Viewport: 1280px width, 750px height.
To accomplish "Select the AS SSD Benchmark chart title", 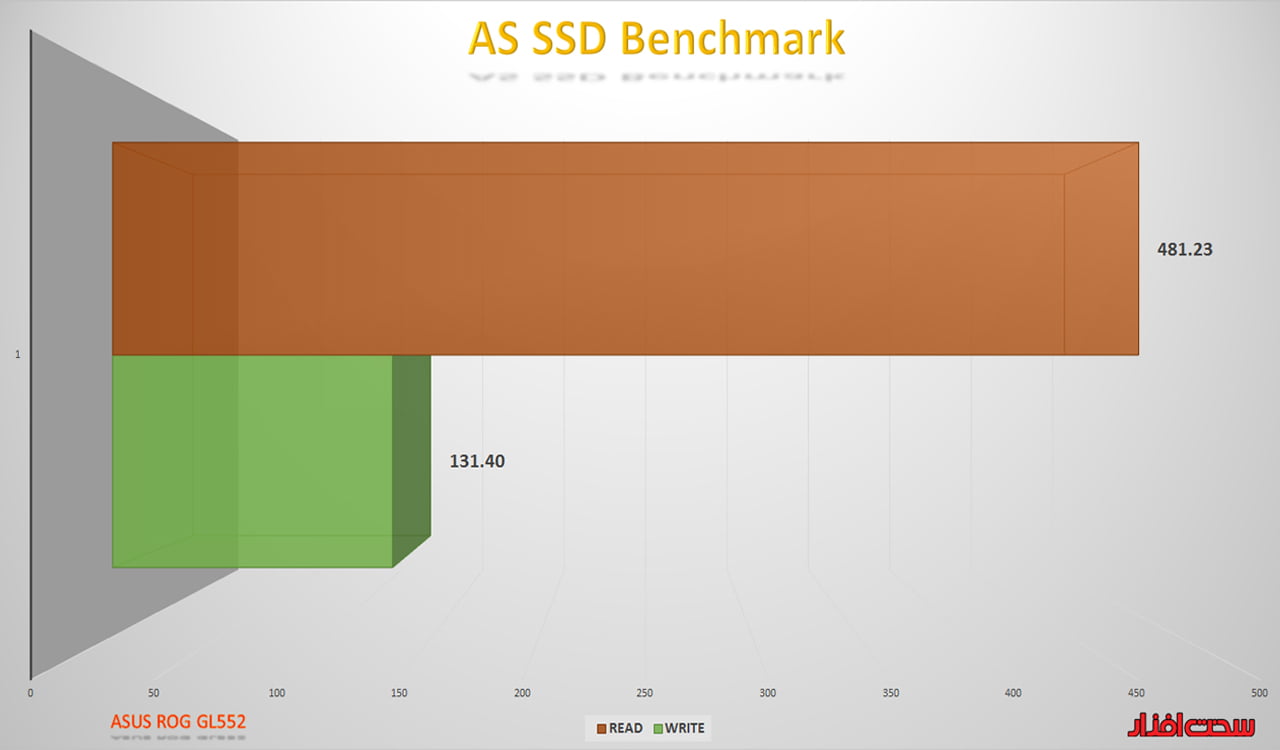I will point(657,39).
